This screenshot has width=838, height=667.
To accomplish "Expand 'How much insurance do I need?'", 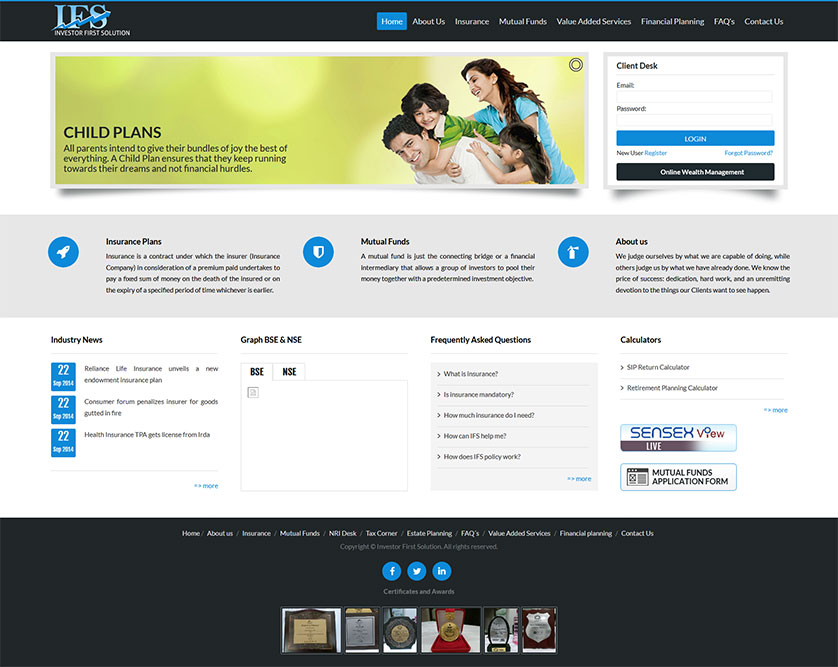I will 489,415.
